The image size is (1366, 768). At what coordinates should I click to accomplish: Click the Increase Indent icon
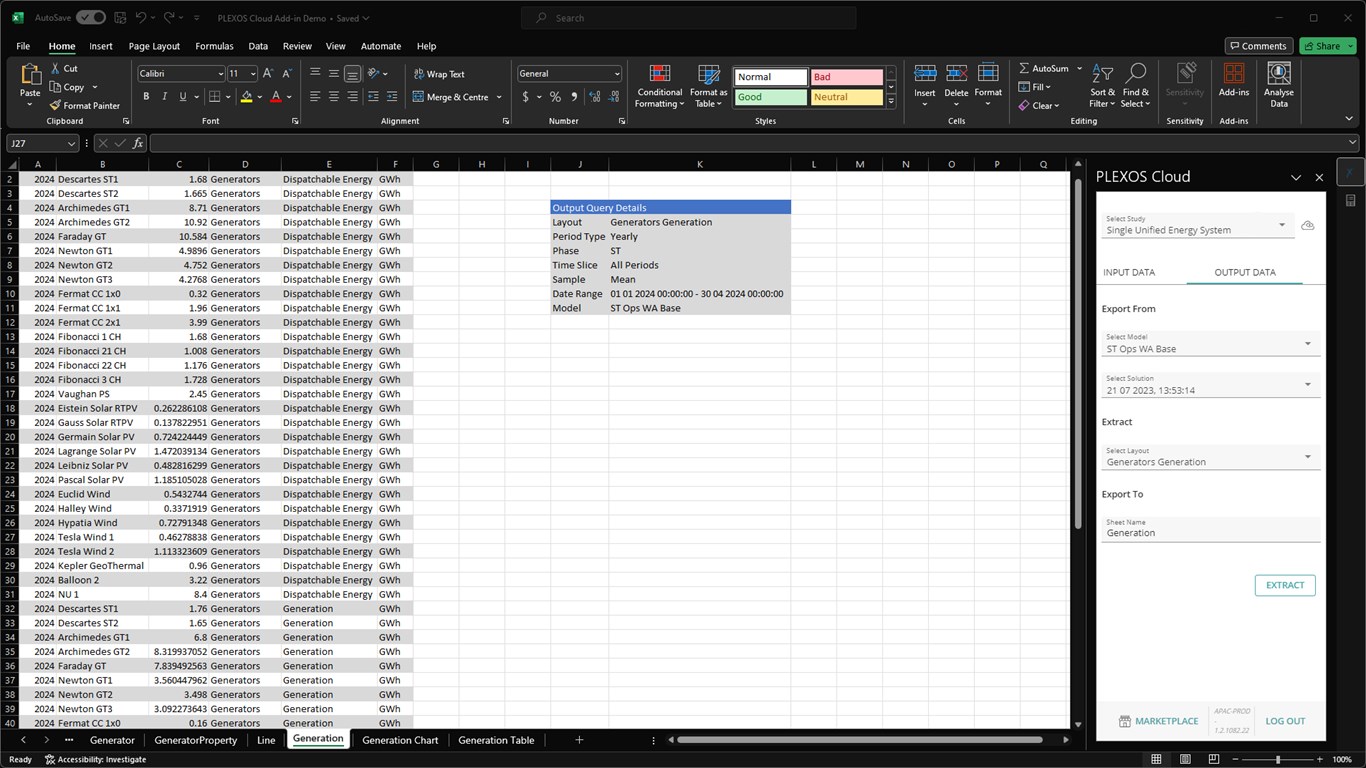click(x=394, y=97)
